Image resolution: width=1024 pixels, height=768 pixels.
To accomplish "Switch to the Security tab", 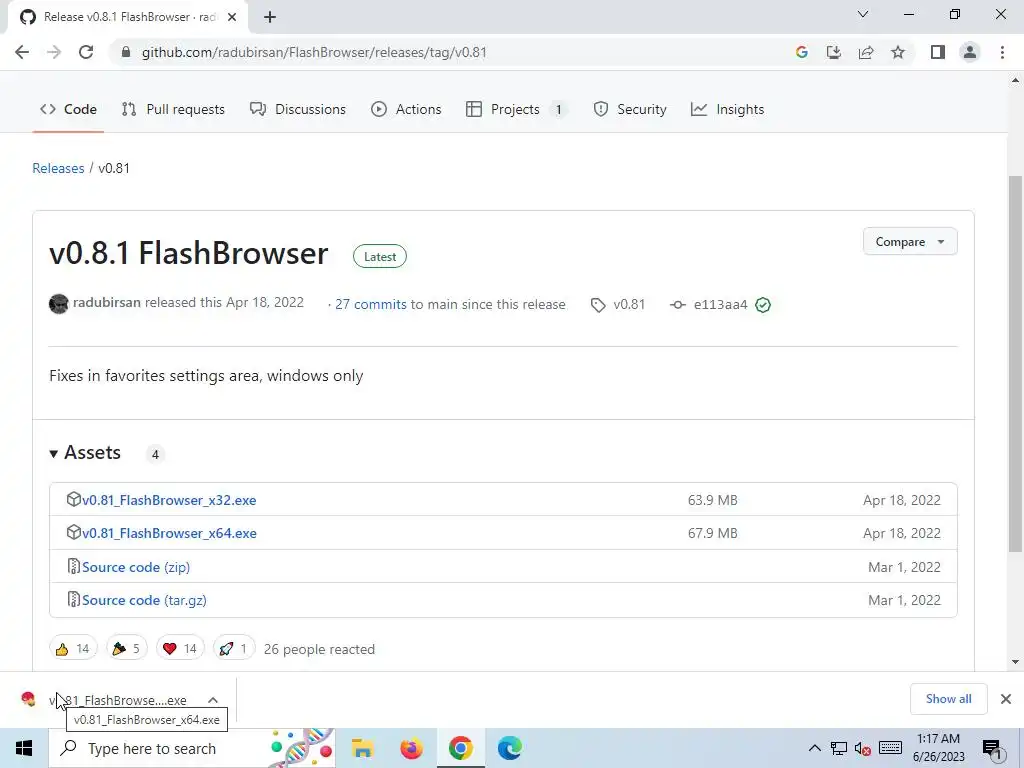I will click(x=630, y=109).
